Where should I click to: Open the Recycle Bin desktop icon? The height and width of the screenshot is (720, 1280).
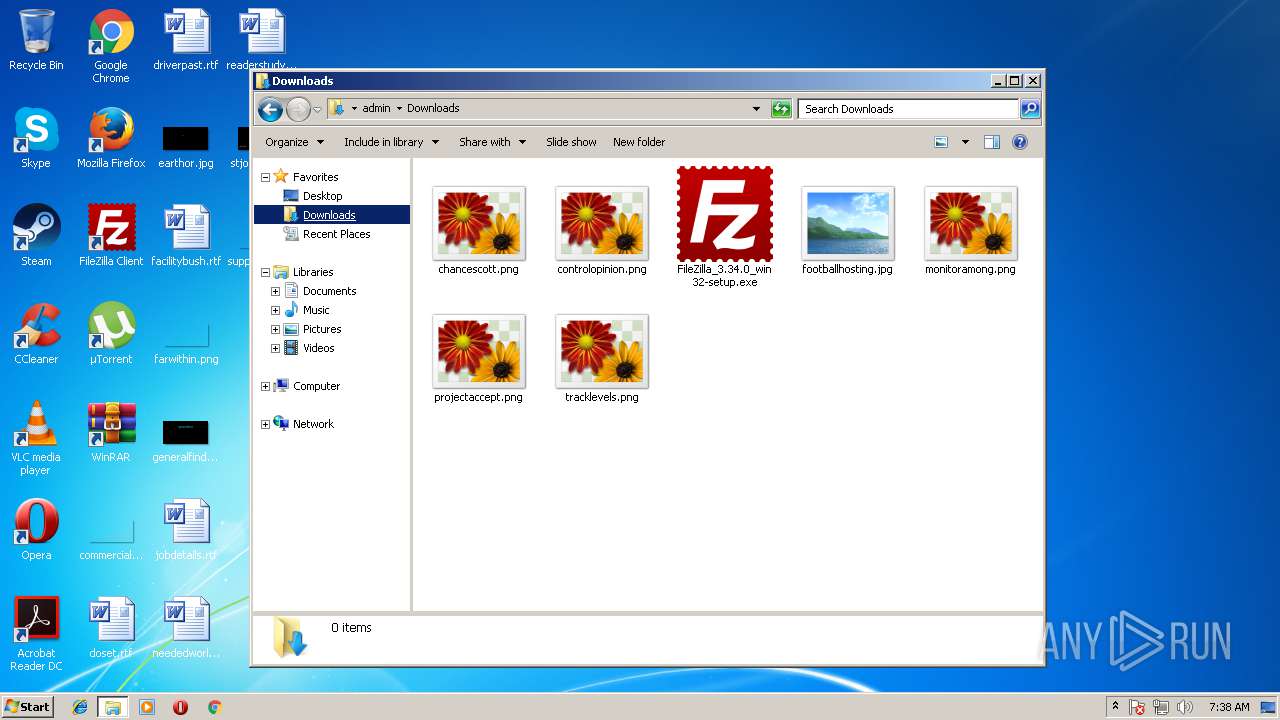[36, 40]
